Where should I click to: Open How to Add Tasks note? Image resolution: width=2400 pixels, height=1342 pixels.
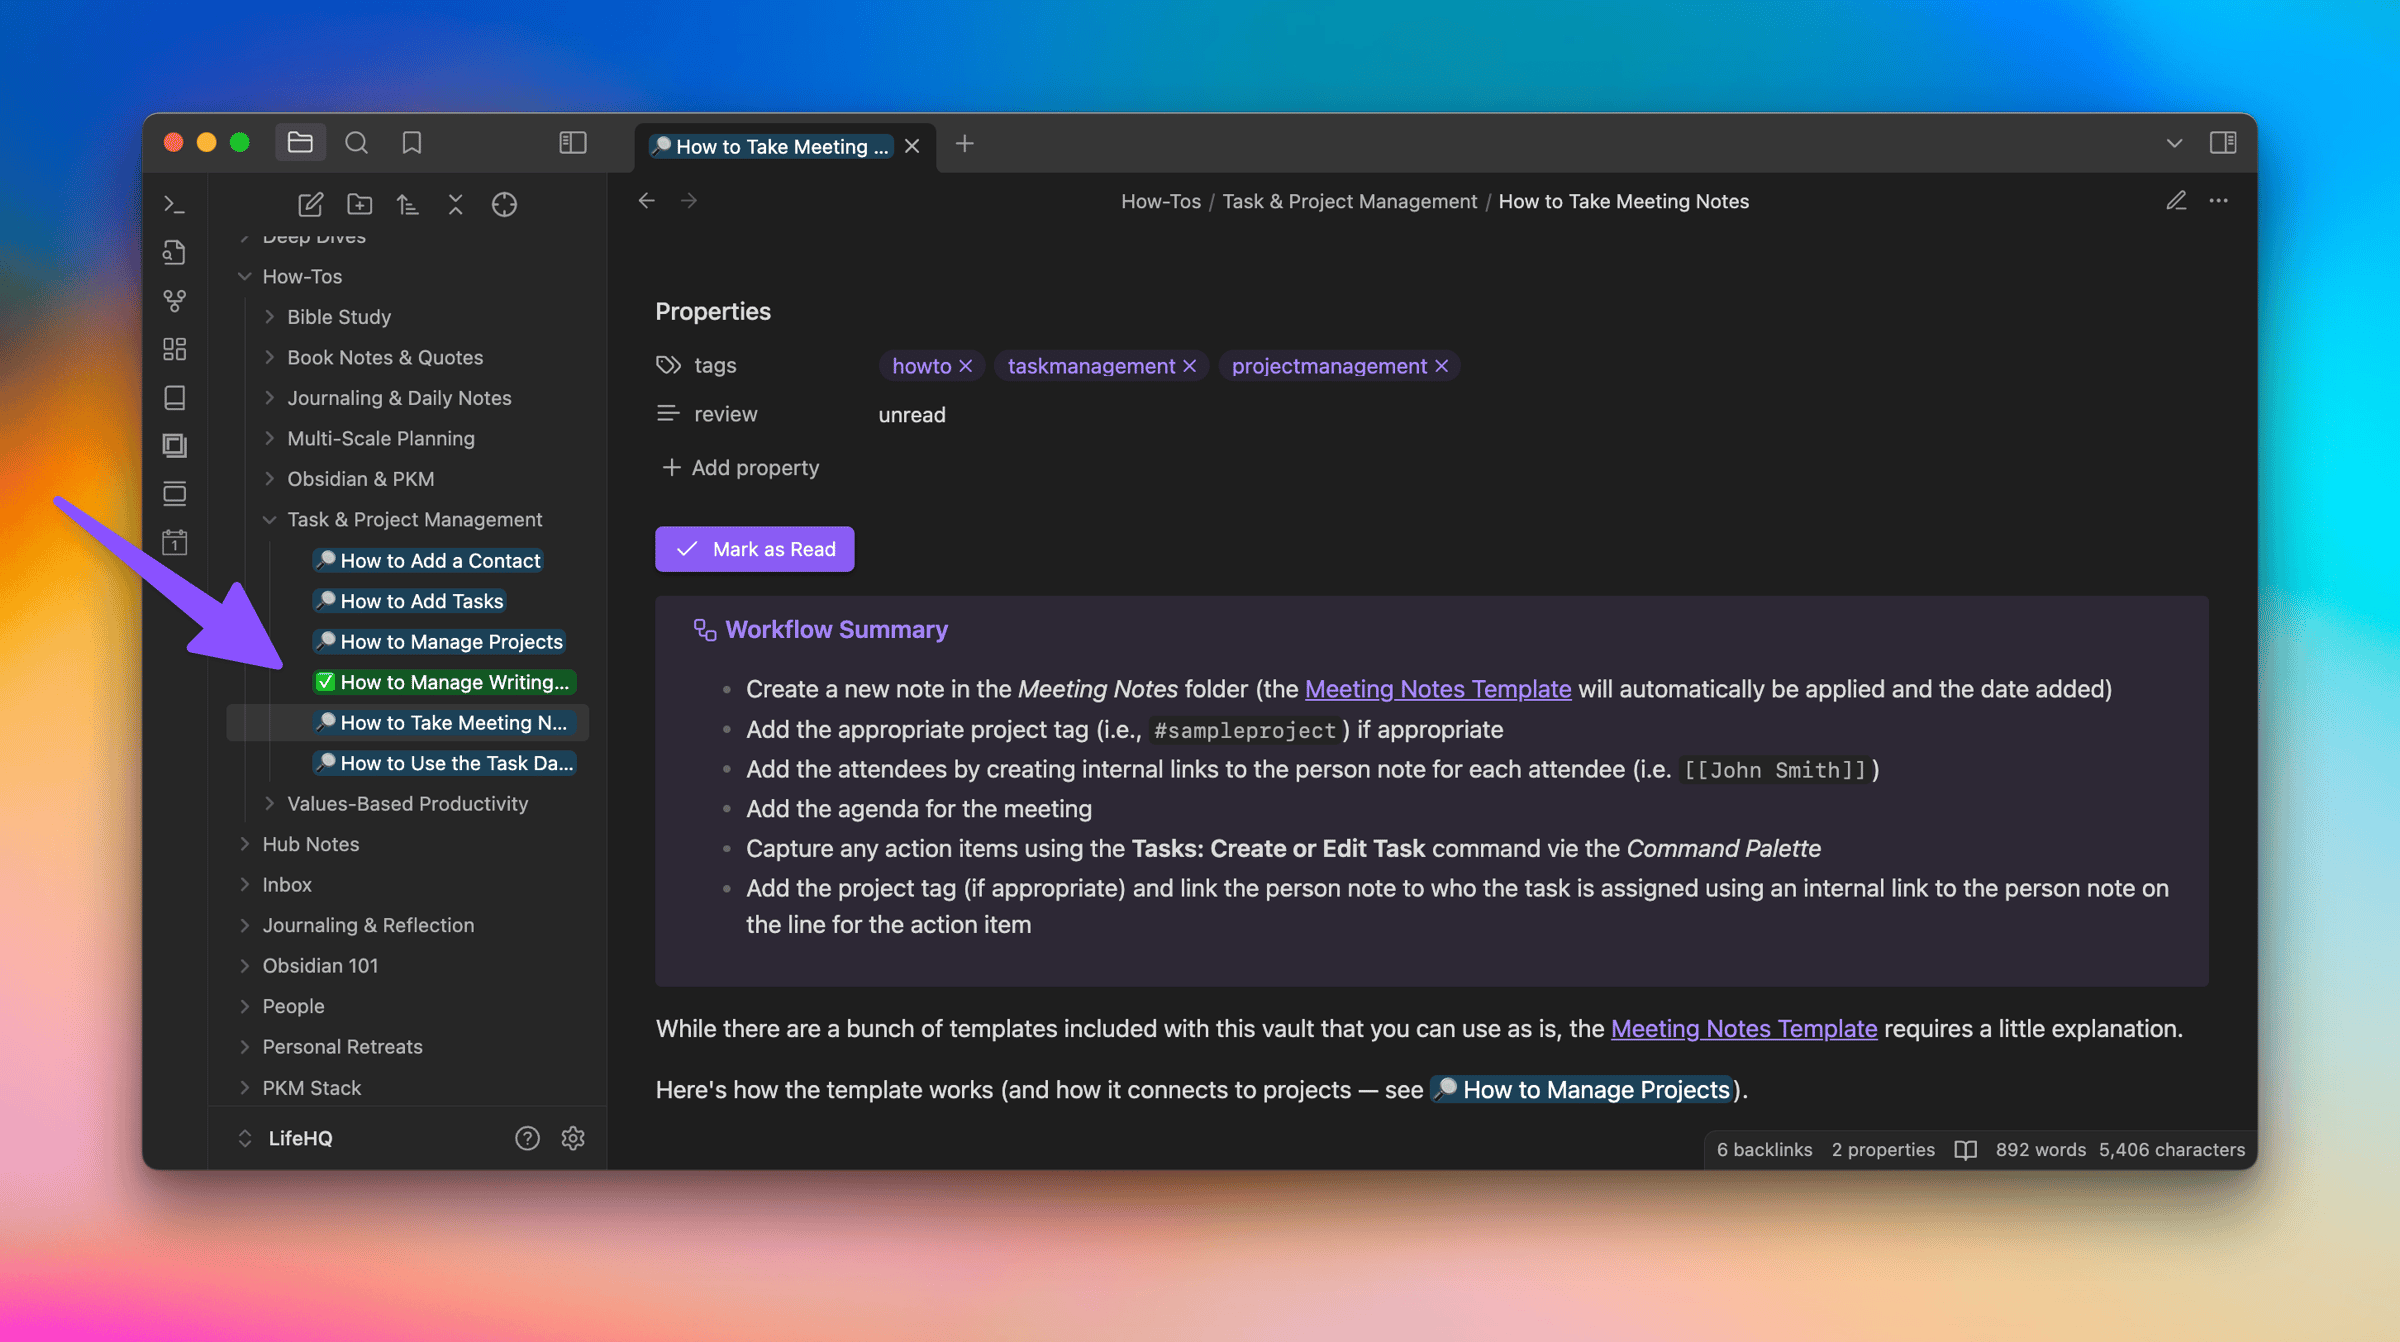click(x=410, y=601)
